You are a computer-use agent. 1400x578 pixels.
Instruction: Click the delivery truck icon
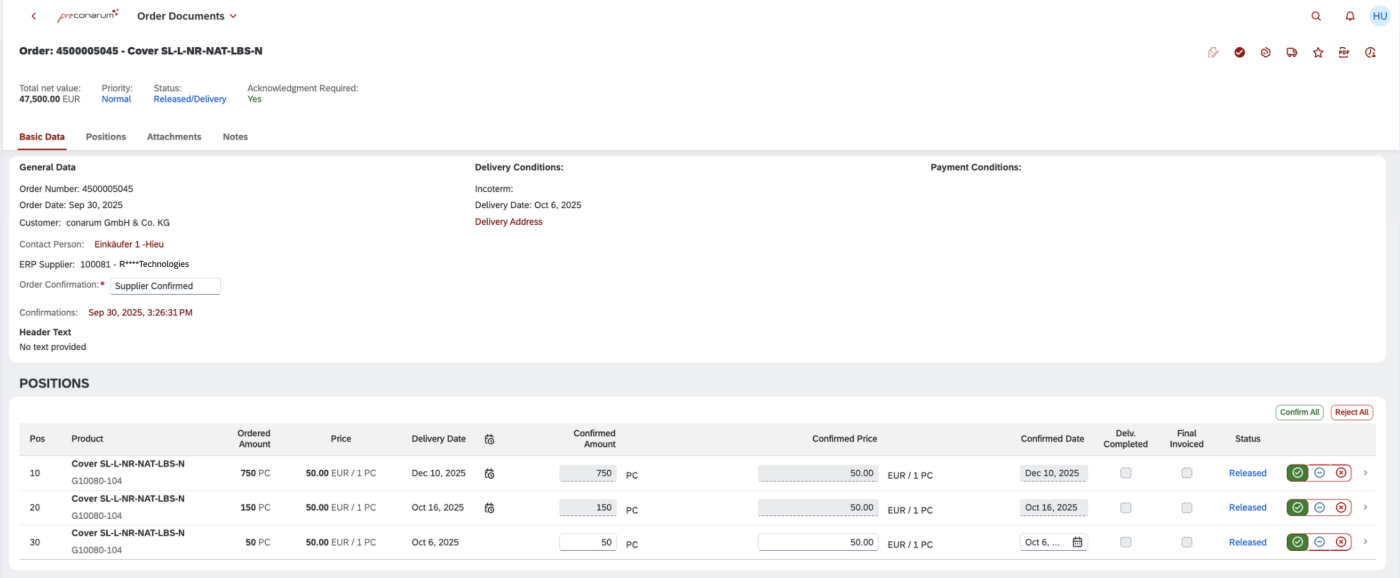(x=1292, y=52)
